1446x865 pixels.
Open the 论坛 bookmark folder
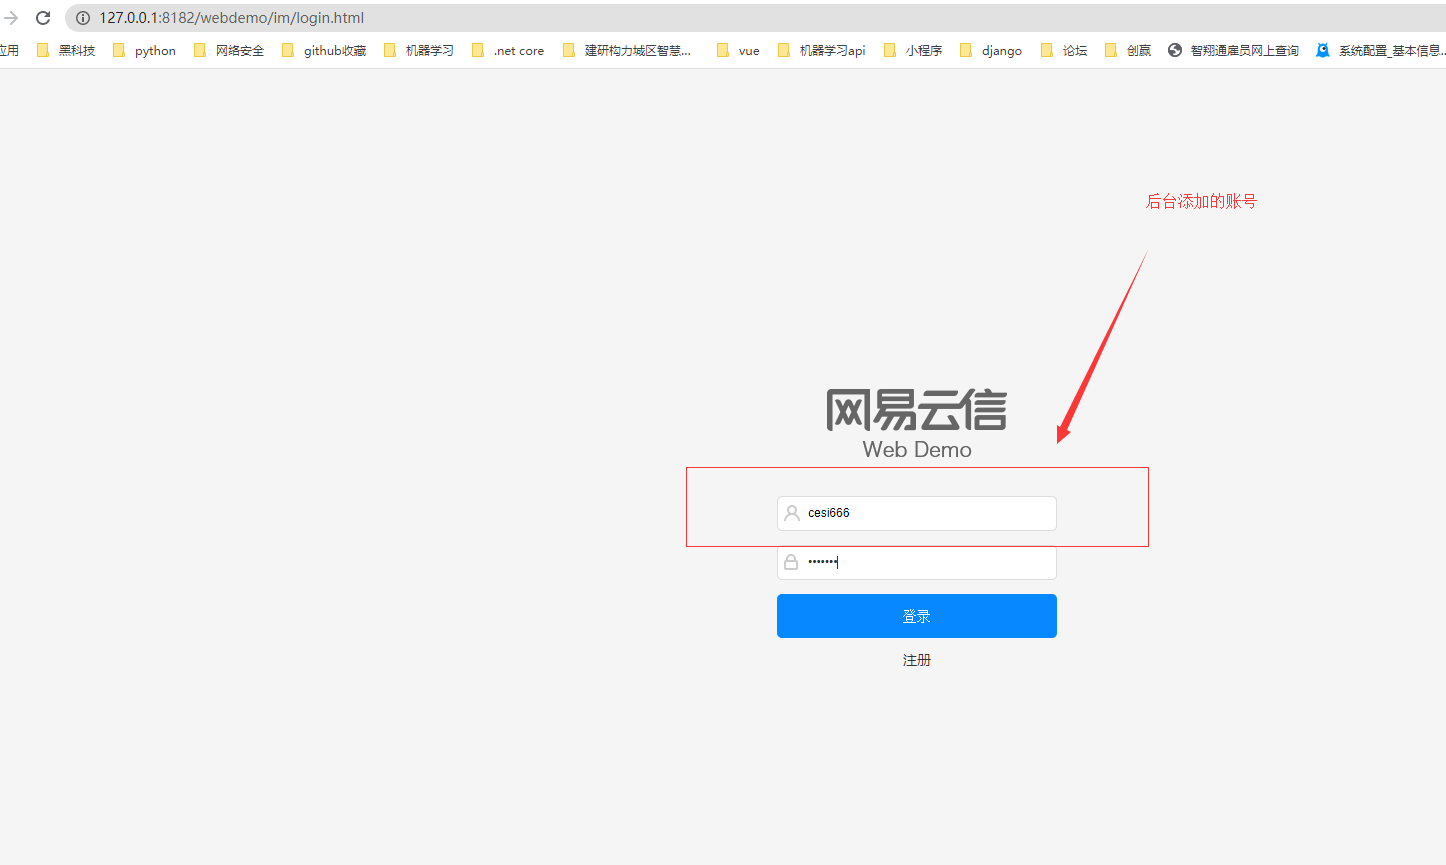1064,50
